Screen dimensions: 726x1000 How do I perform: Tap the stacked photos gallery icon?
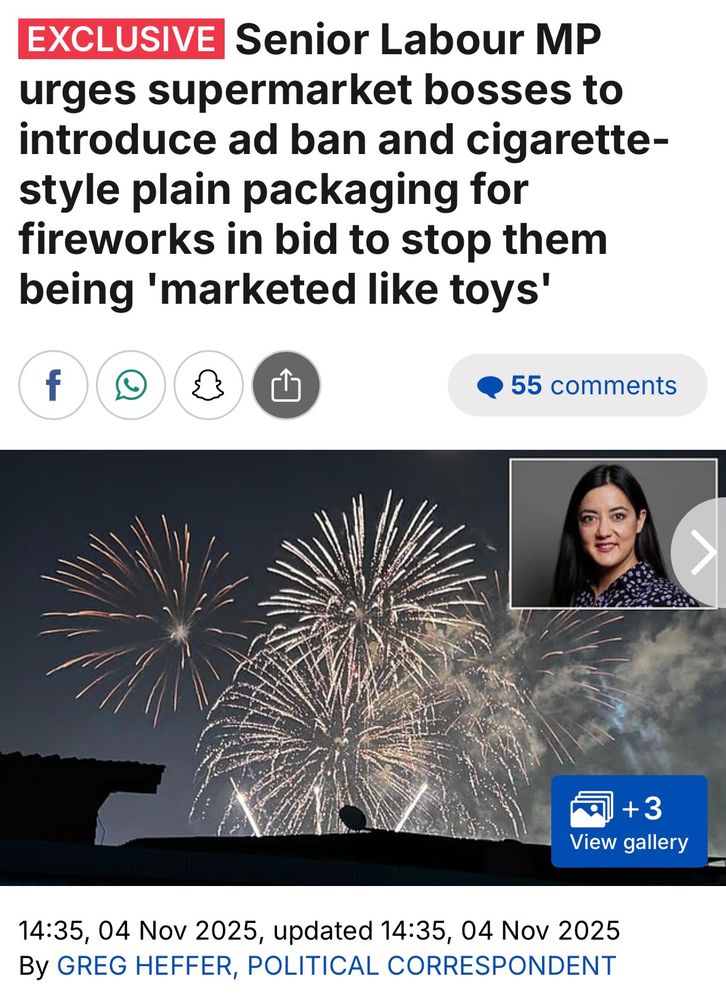(591, 809)
